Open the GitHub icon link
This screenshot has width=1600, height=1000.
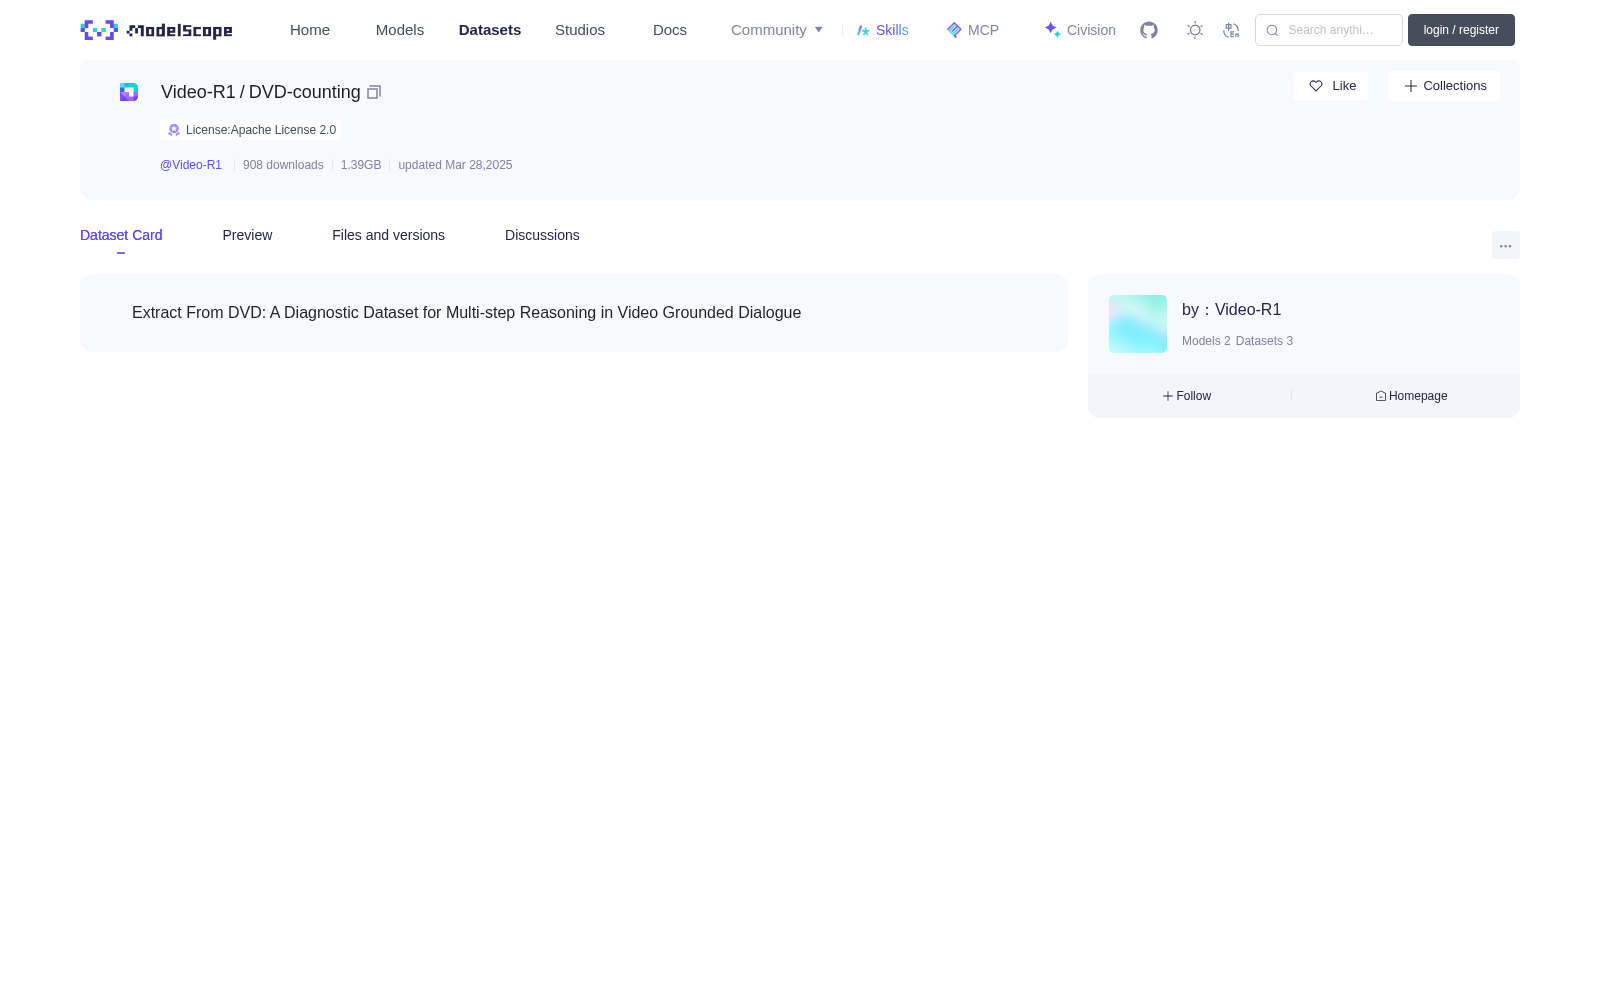tap(1149, 30)
